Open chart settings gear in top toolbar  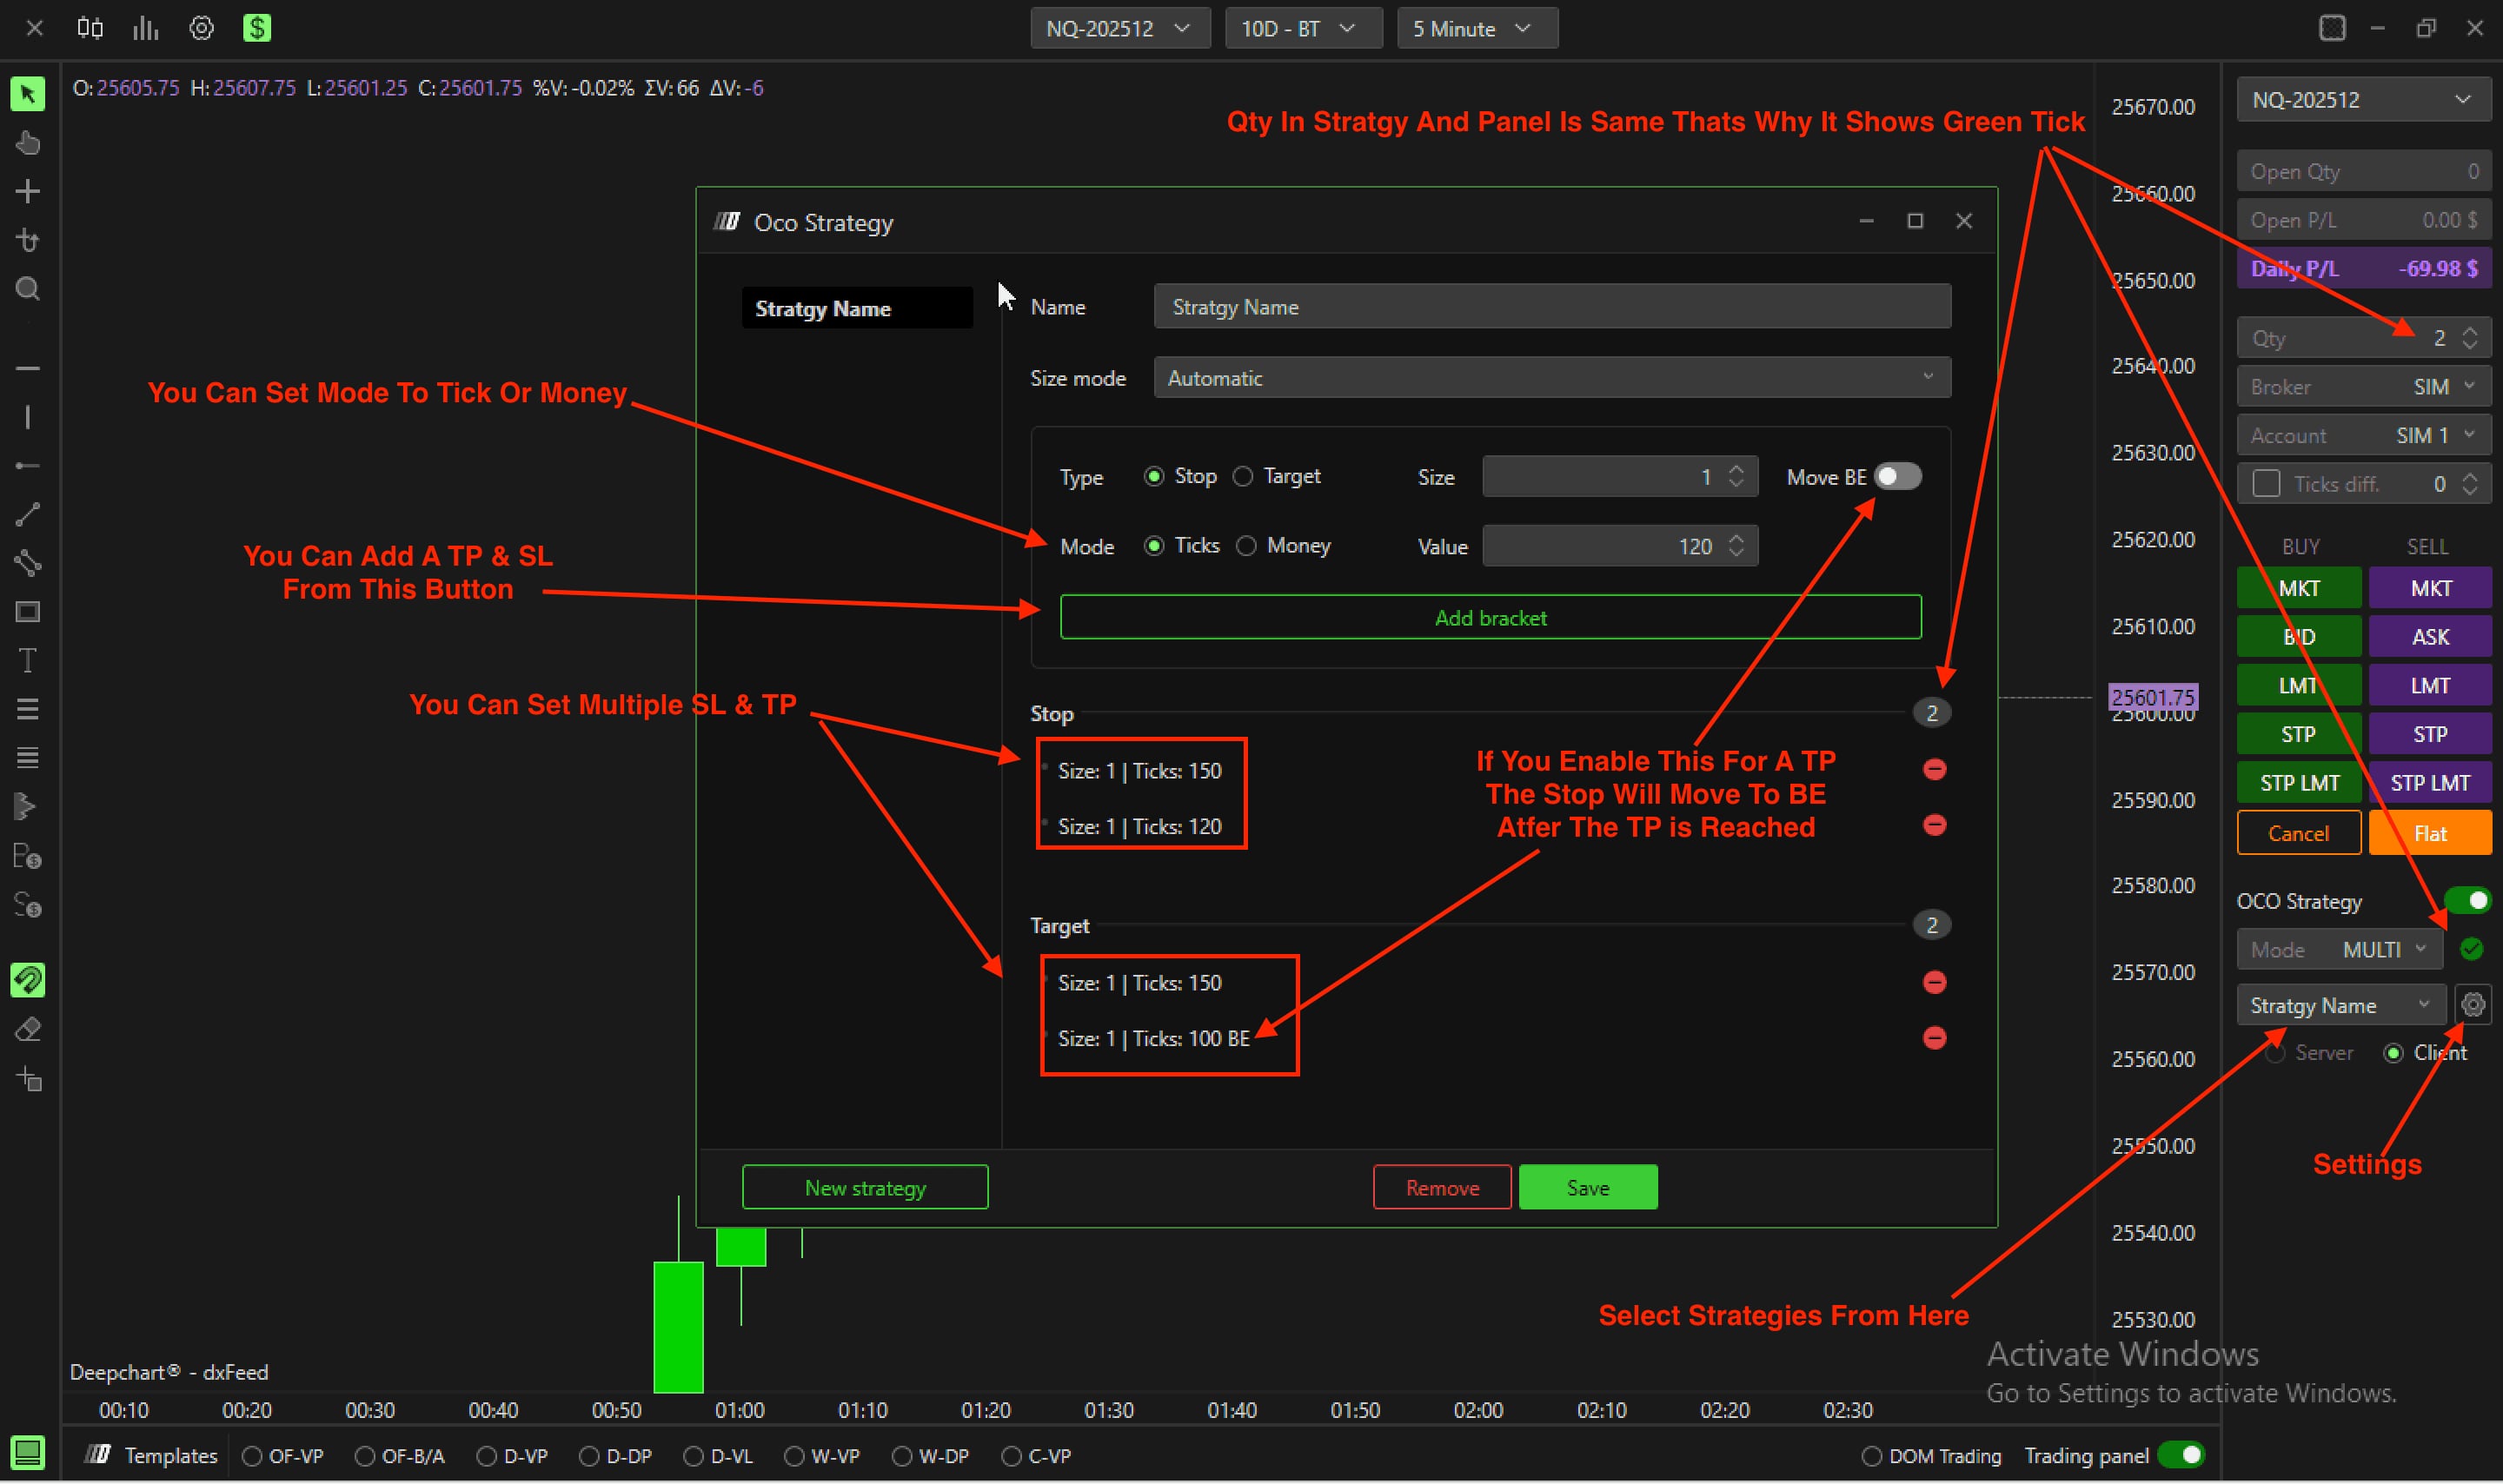click(202, 28)
